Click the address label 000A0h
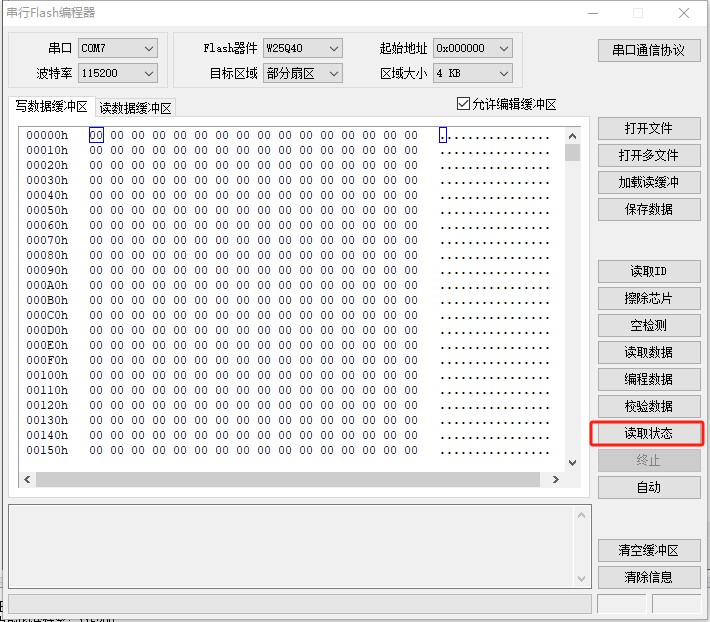Screen dimensions: 710x622 pos(47,285)
